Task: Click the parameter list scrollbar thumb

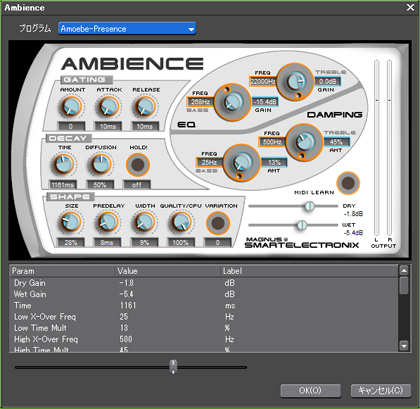Action: coord(404,285)
